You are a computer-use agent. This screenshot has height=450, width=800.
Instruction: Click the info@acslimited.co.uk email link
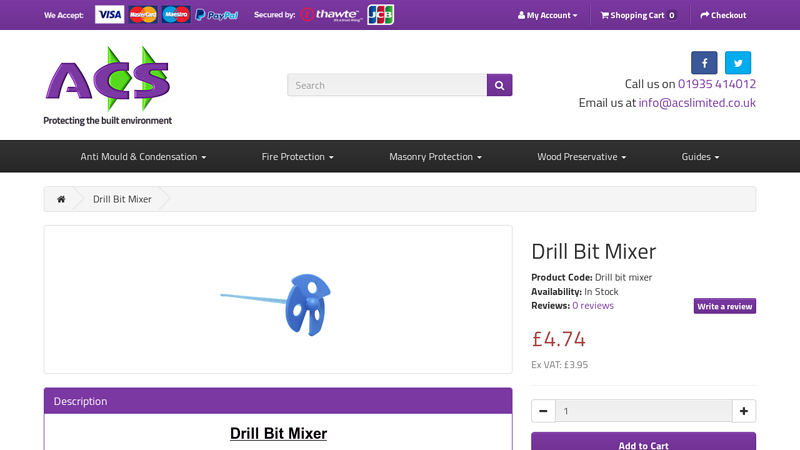pyautogui.click(x=697, y=103)
